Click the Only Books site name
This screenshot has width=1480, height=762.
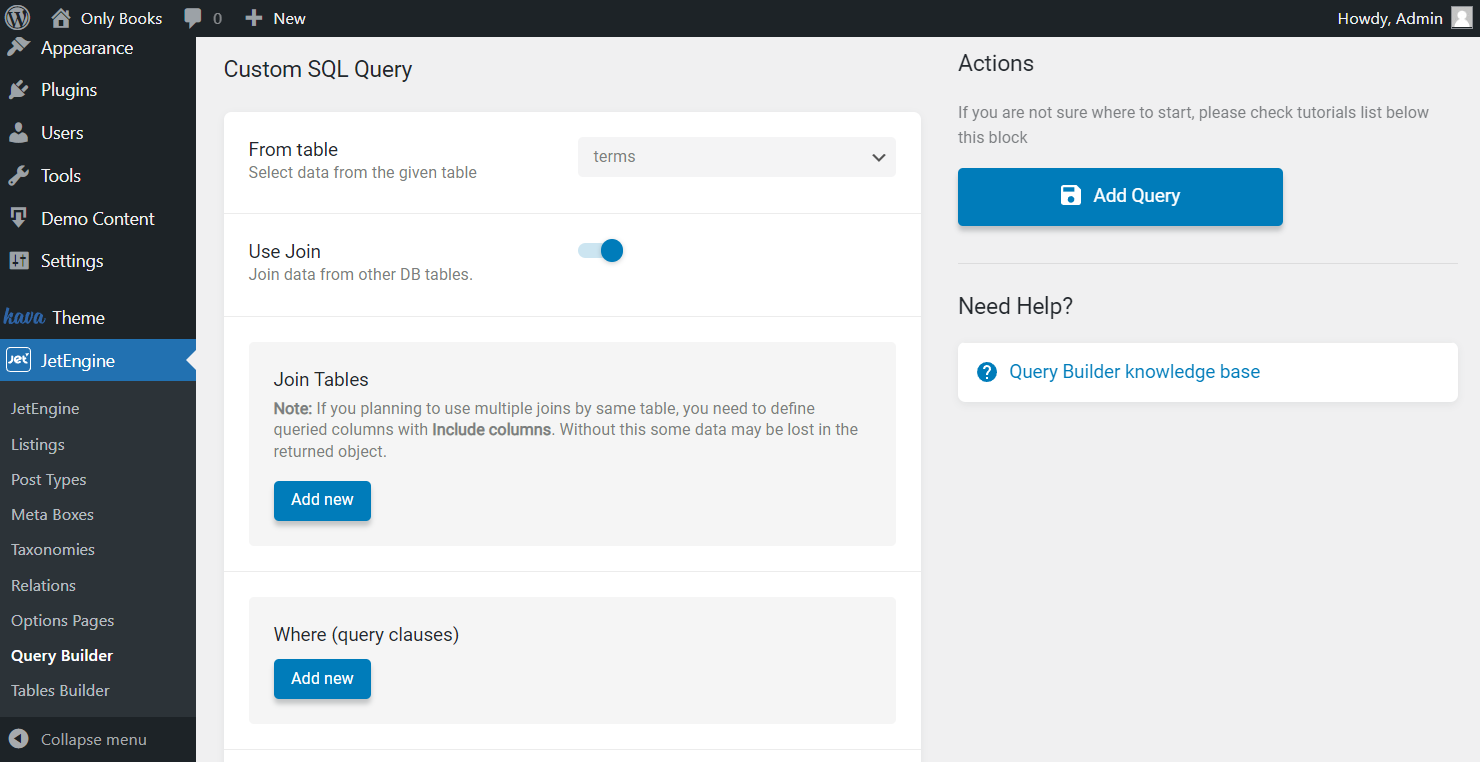122,18
